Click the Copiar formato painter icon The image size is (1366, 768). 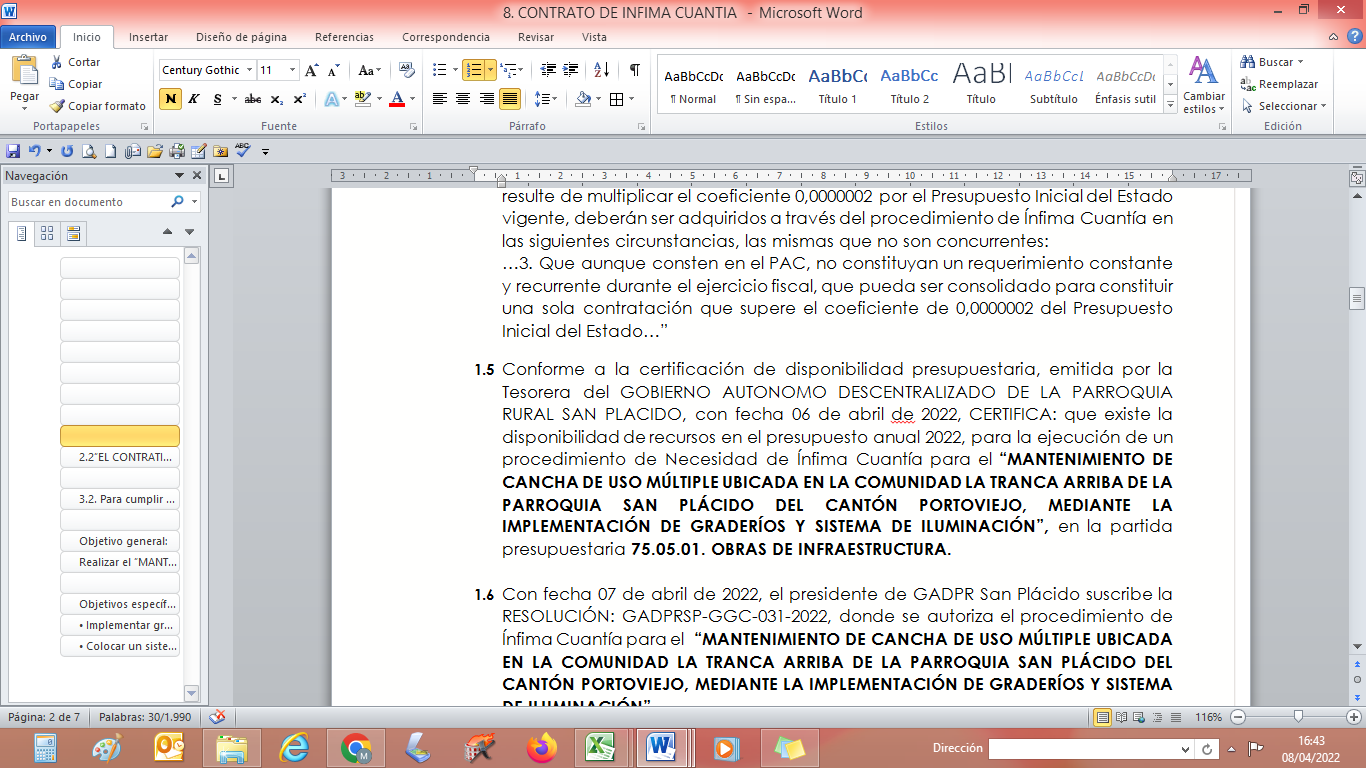[x=58, y=106]
